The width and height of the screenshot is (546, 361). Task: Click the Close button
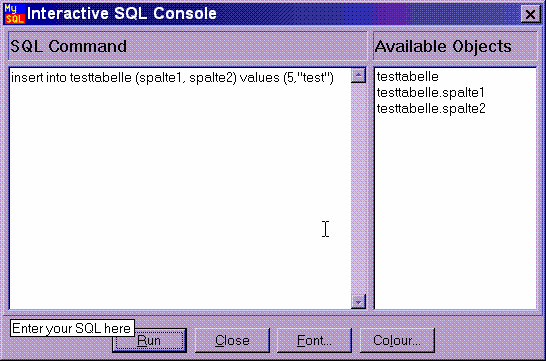[x=232, y=340]
